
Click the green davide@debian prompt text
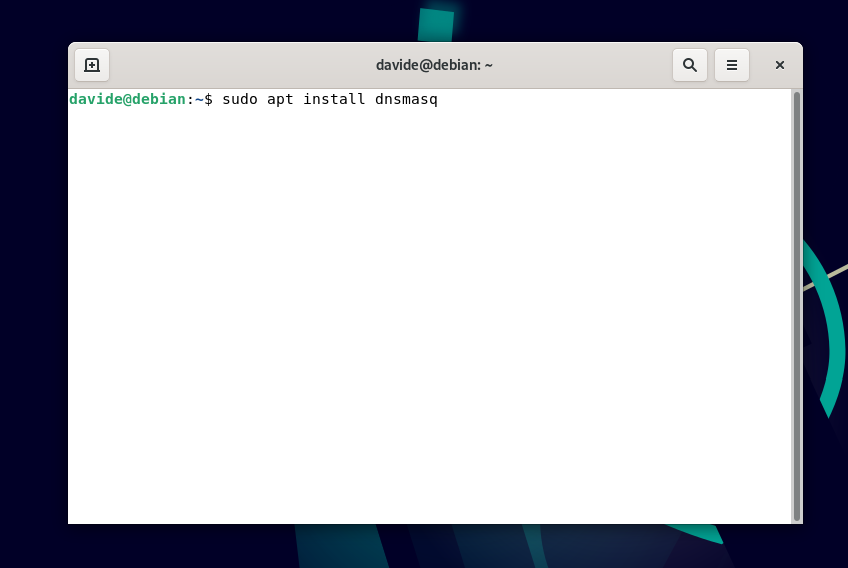tap(128, 99)
